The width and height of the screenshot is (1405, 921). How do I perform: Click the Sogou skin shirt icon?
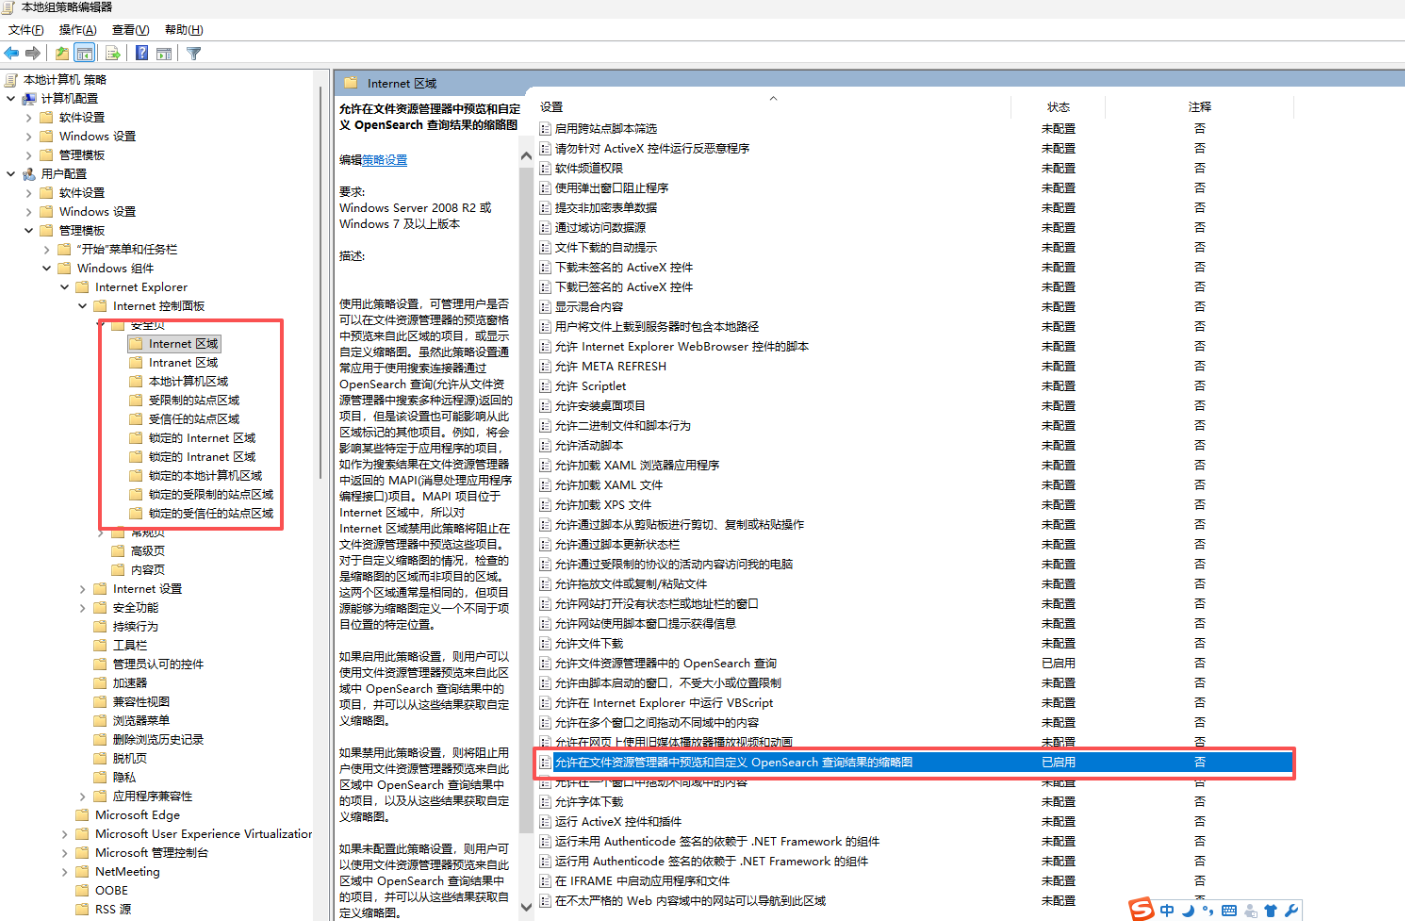(x=1270, y=910)
